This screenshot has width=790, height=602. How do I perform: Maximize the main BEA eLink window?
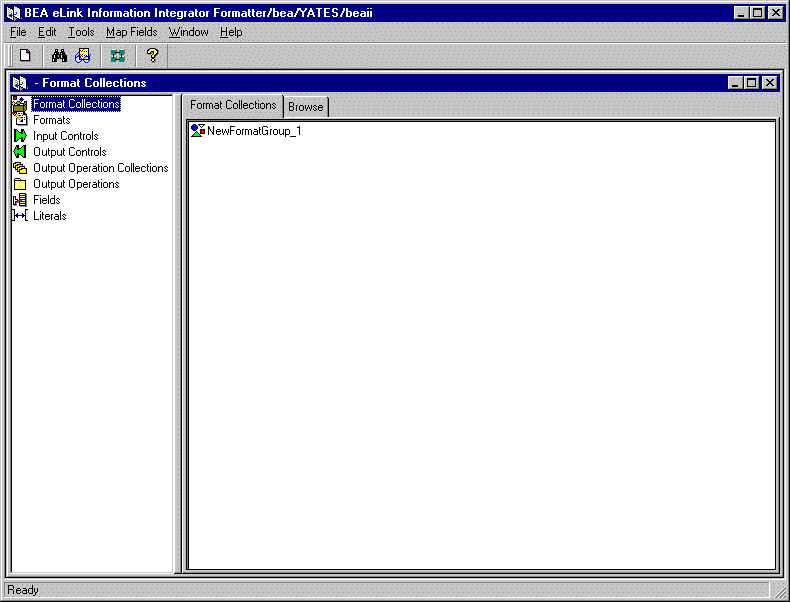point(758,13)
